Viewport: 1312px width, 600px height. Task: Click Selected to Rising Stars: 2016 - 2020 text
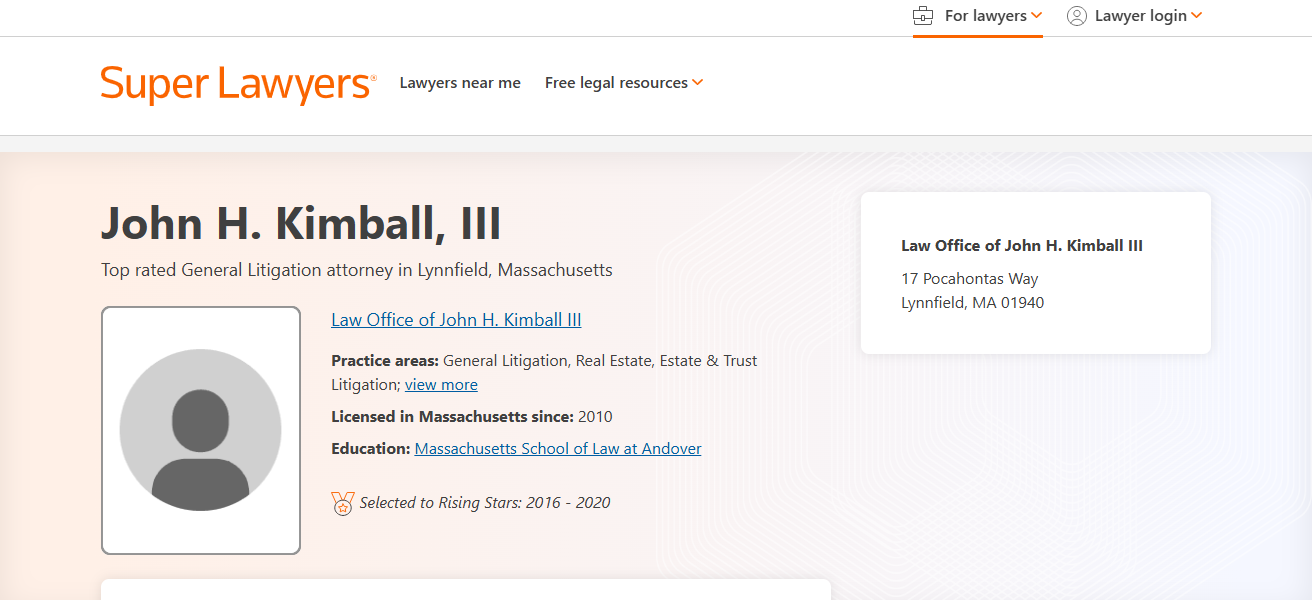pyautogui.click(x=485, y=503)
